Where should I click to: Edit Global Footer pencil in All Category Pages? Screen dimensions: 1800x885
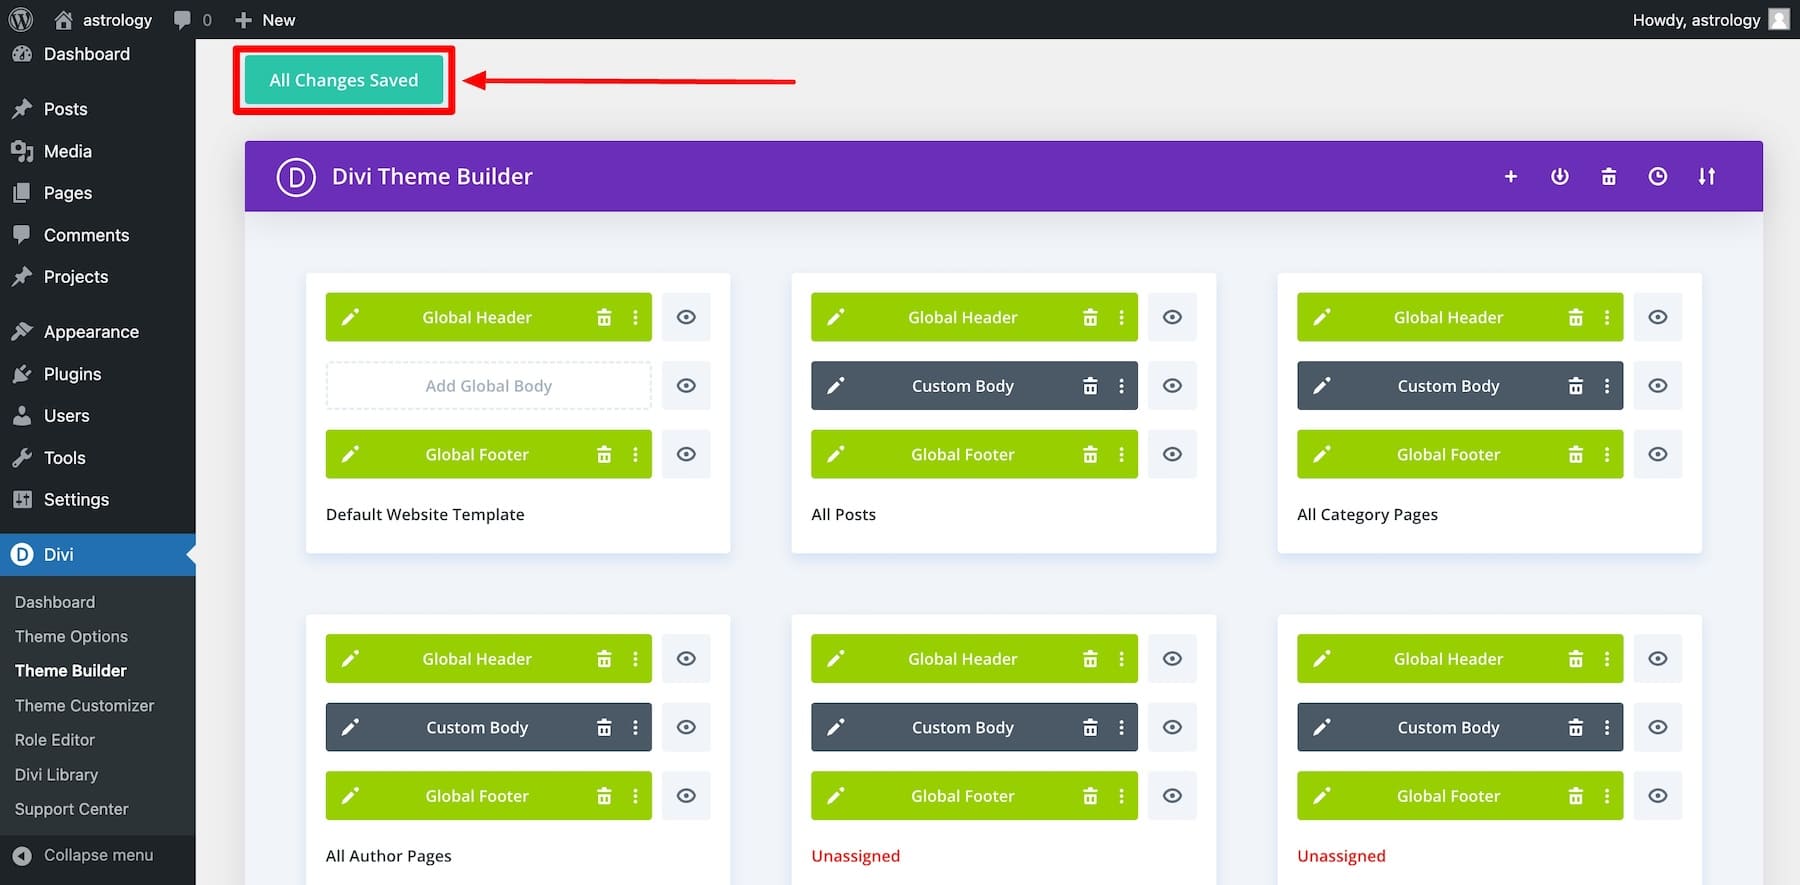click(x=1322, y=454)
